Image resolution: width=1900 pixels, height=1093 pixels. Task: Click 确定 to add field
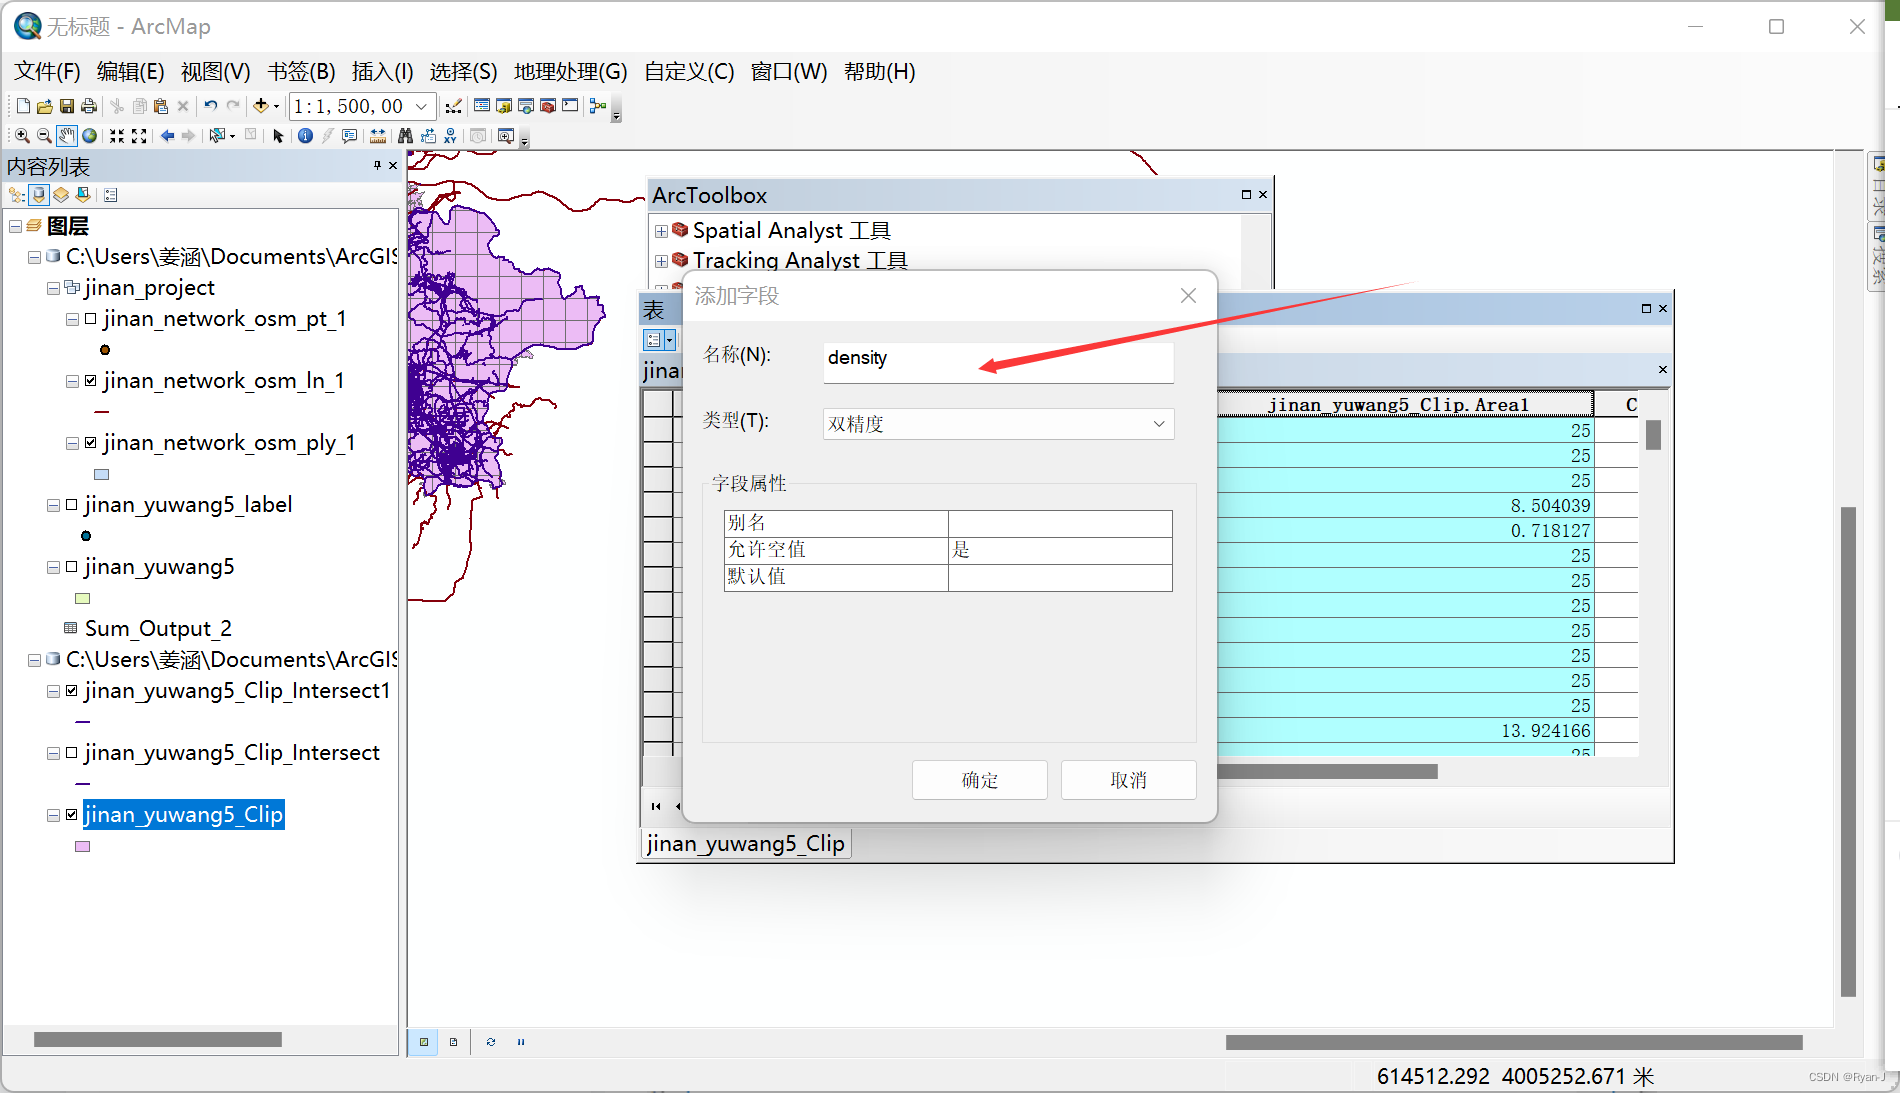click(x=979, y=780)
